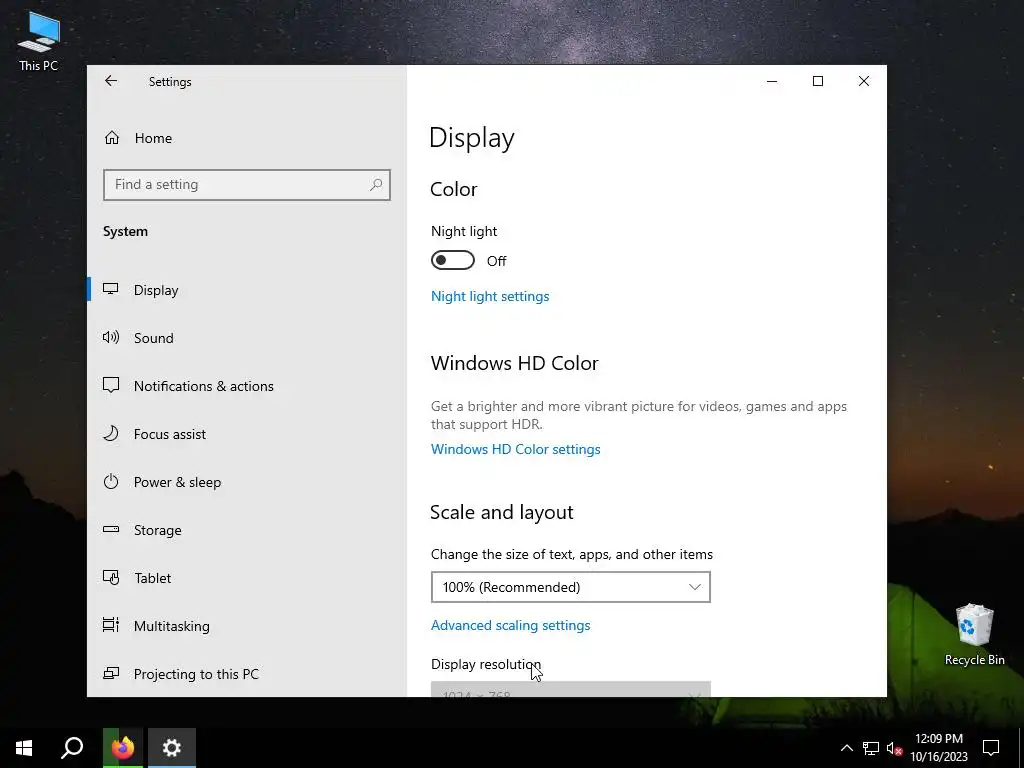Maximize the Settings window
The image size is (1024, 768).
pos(818,81)
